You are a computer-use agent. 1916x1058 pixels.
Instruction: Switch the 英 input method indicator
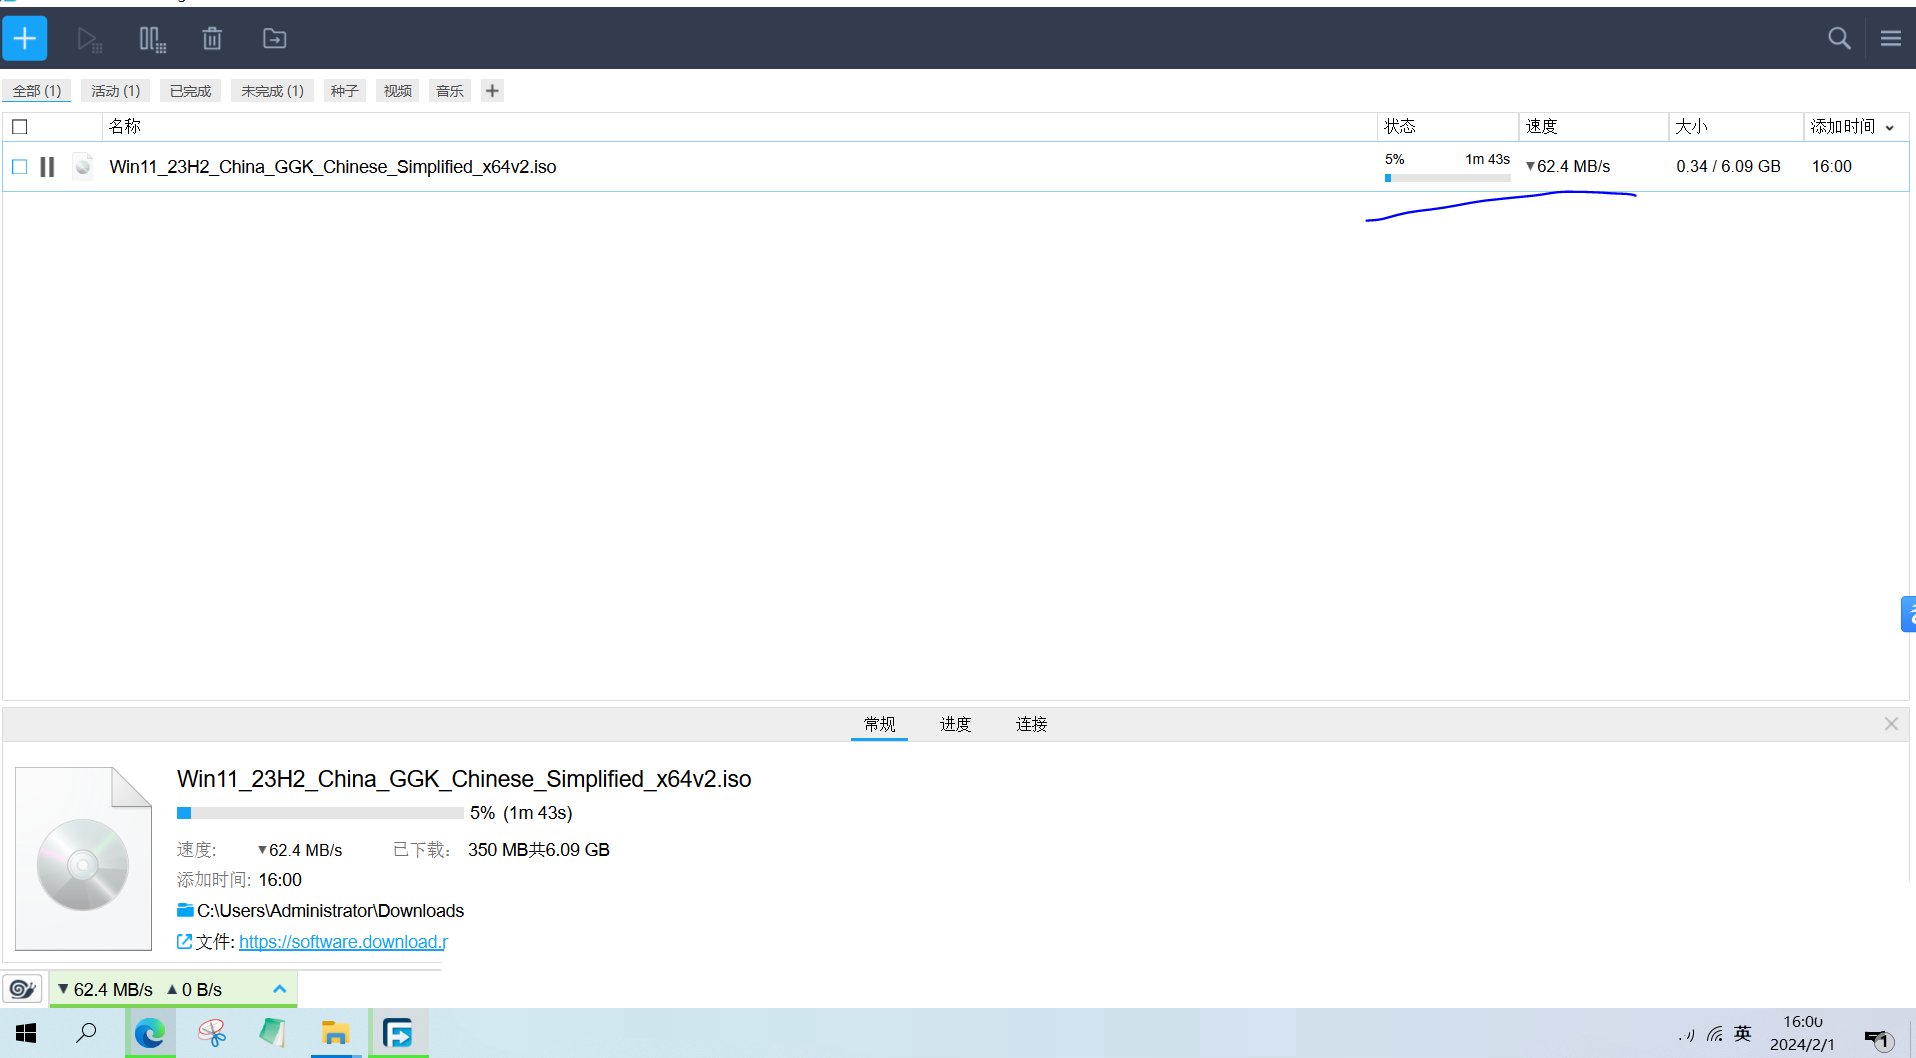tap(1743, 1034)
